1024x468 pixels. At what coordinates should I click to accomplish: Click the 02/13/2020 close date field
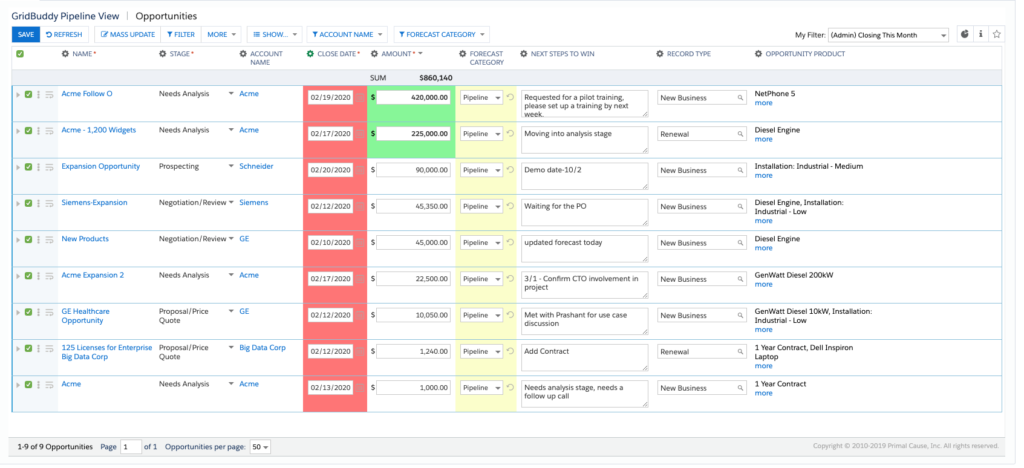tap(330, 388)
